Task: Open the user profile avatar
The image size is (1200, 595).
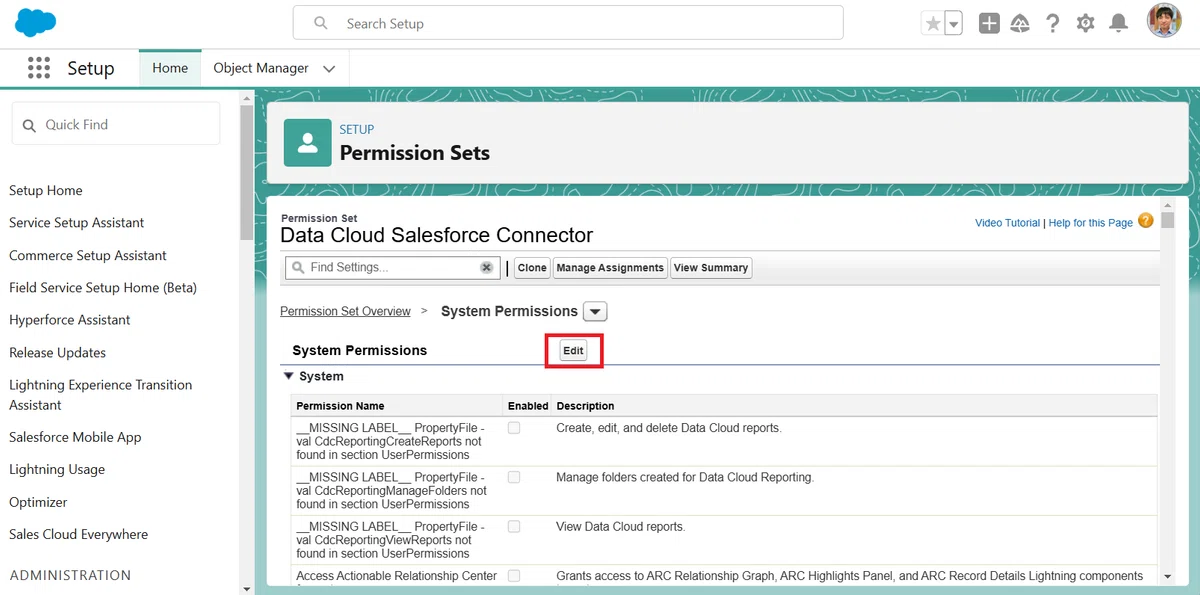Action: (1164, 21)
